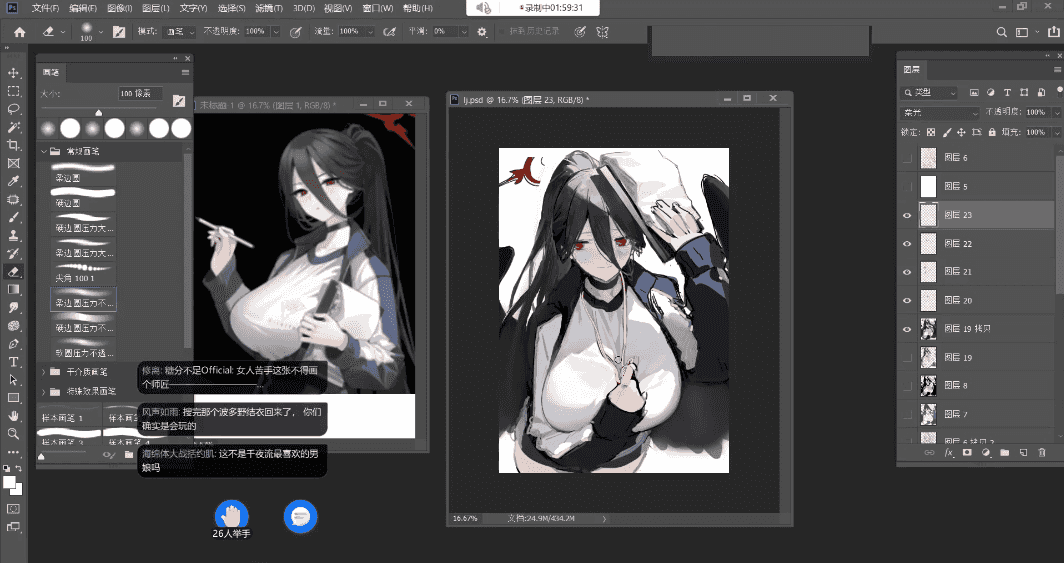Screen dimensions: 1064x563
Task: Hide layer 图层 20
Action: pos(907,300)
